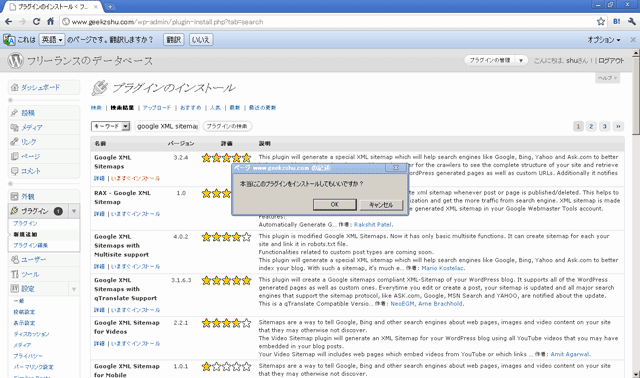Open the オプション dropdown in translation bar
This screenshot has height=378, width=640.
click(x=604, y=40)
